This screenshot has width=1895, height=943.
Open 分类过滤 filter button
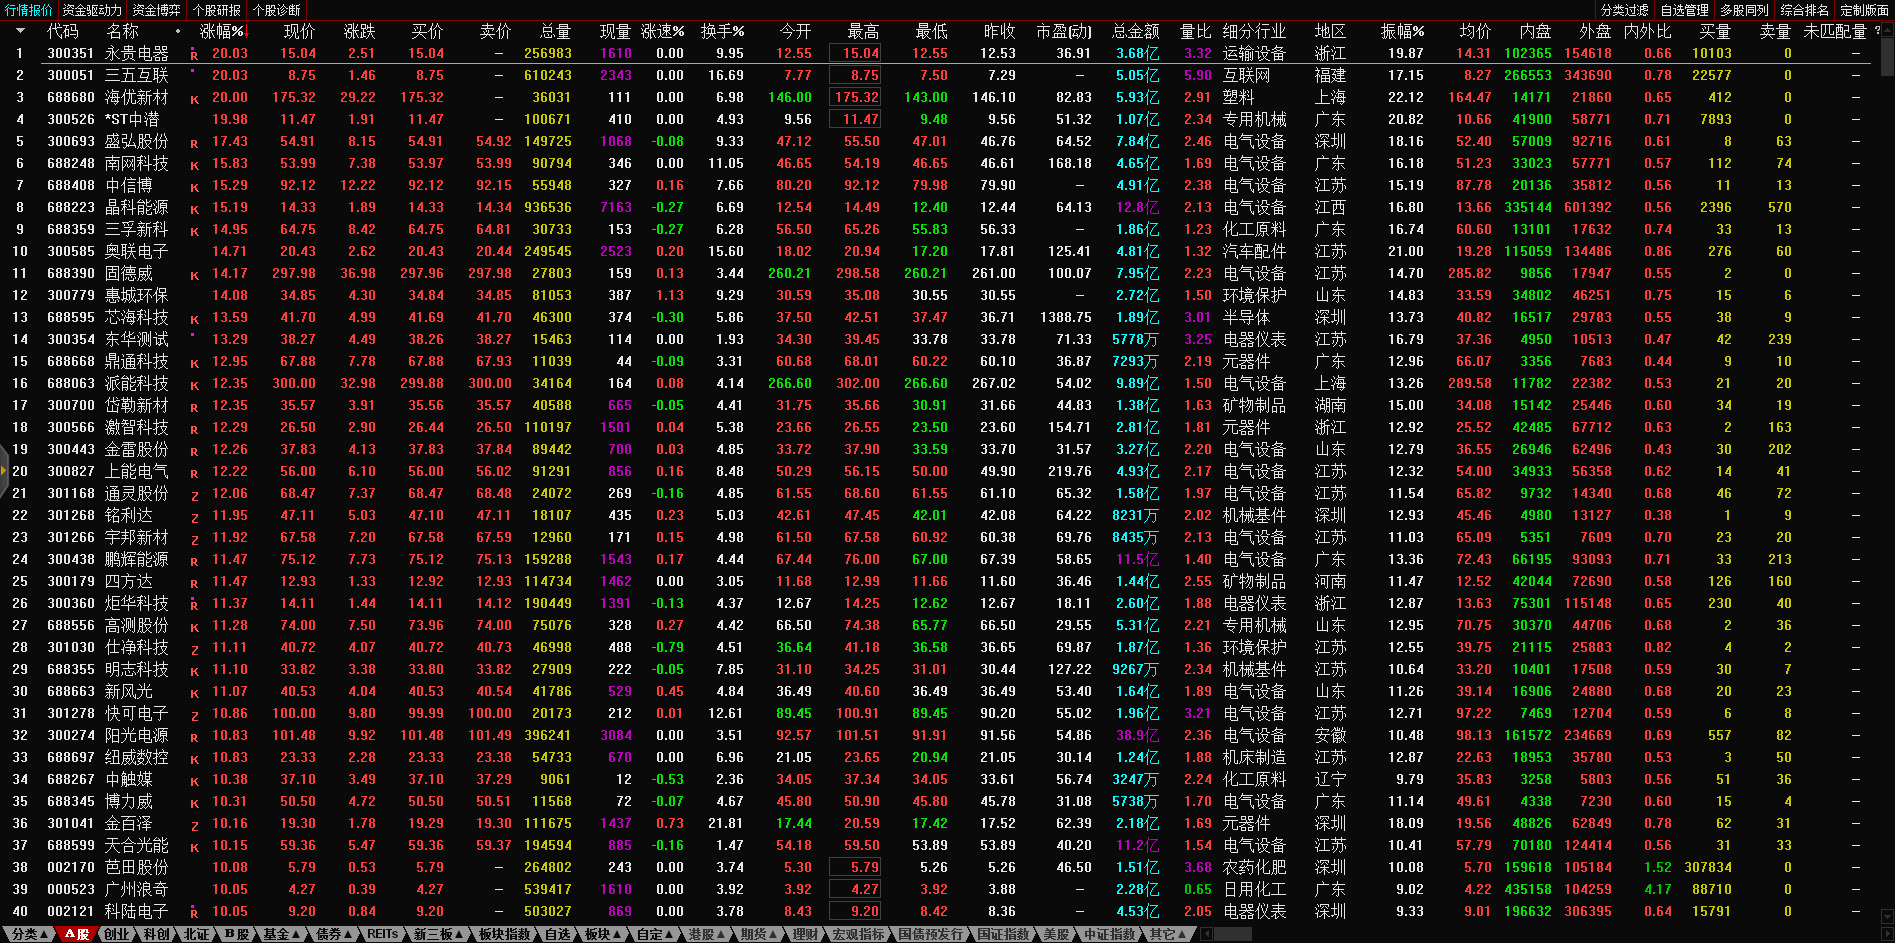[x=1624, y=10]
